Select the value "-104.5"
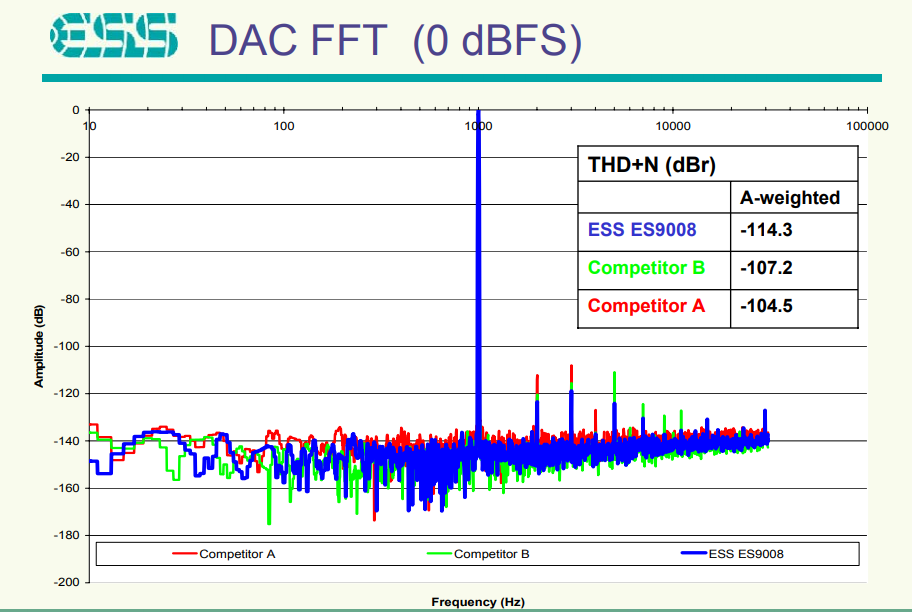912x612 pixels. click(766, 306)
